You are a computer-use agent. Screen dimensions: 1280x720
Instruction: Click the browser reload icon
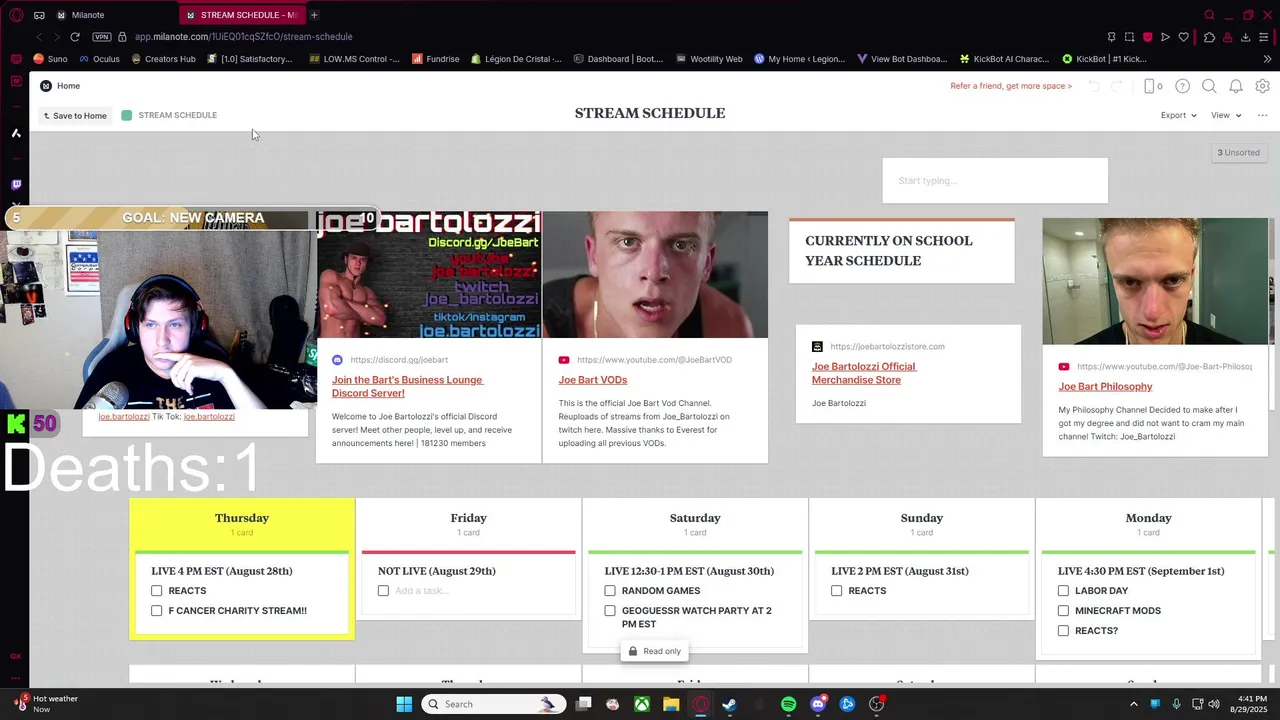(75, 37)
